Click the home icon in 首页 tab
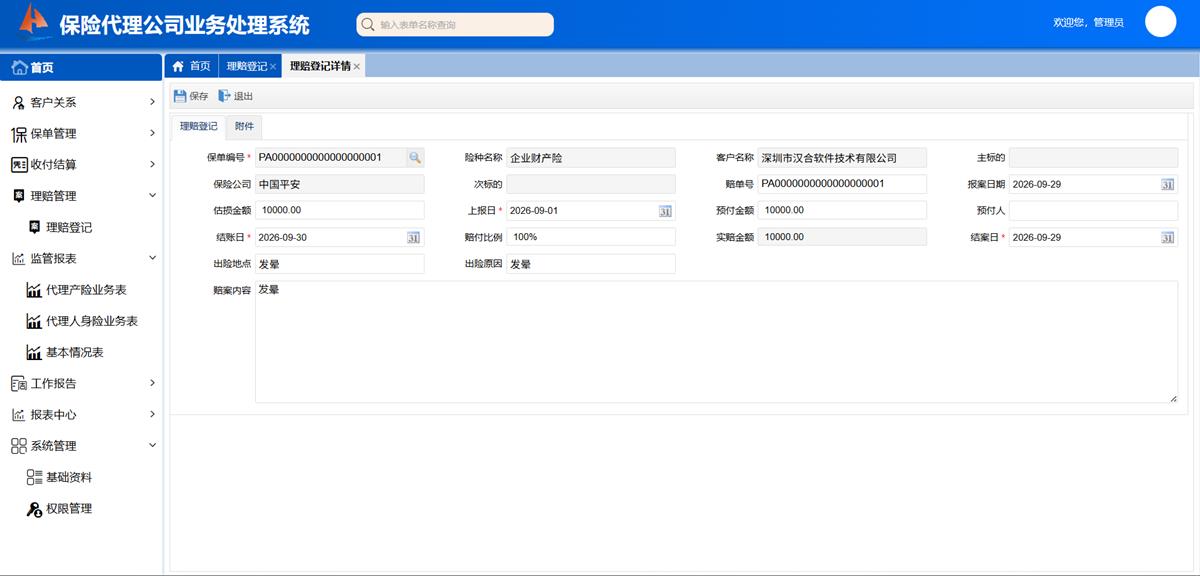Screen dimensions: 1200x576 coord(178,66)
